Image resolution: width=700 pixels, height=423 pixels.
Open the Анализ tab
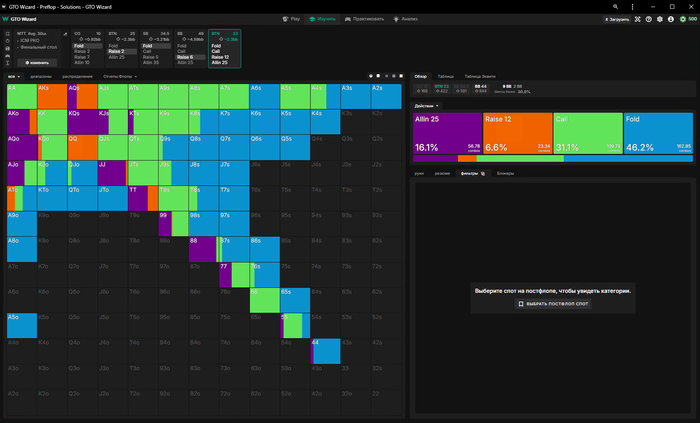(405, 19)
